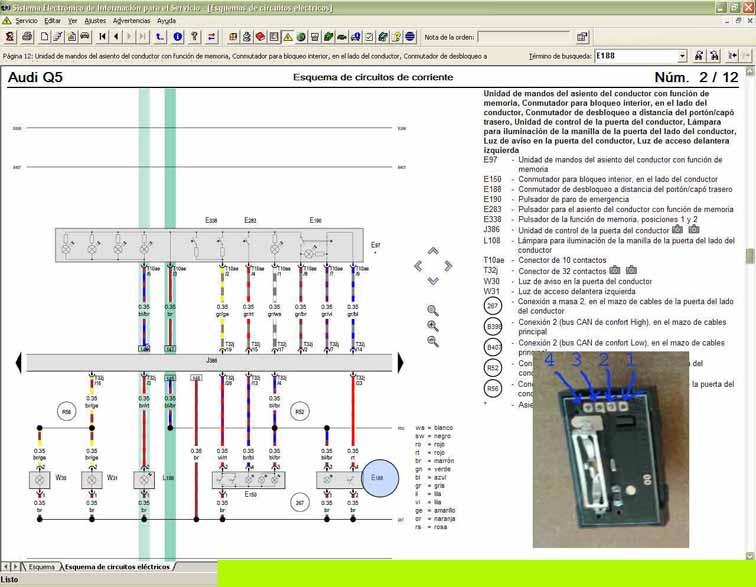Open the Advertencias menu
This screenshot has width=756, height=587.
[x=132, y=21]
